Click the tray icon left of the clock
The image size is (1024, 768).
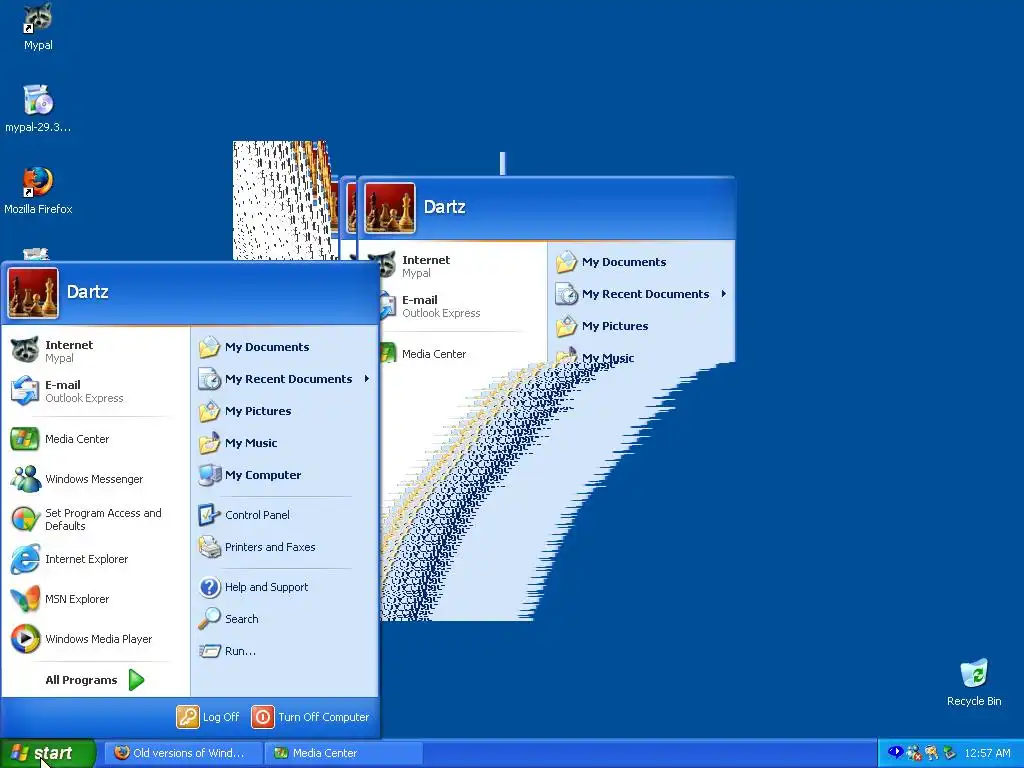click(x=950, y=753)
